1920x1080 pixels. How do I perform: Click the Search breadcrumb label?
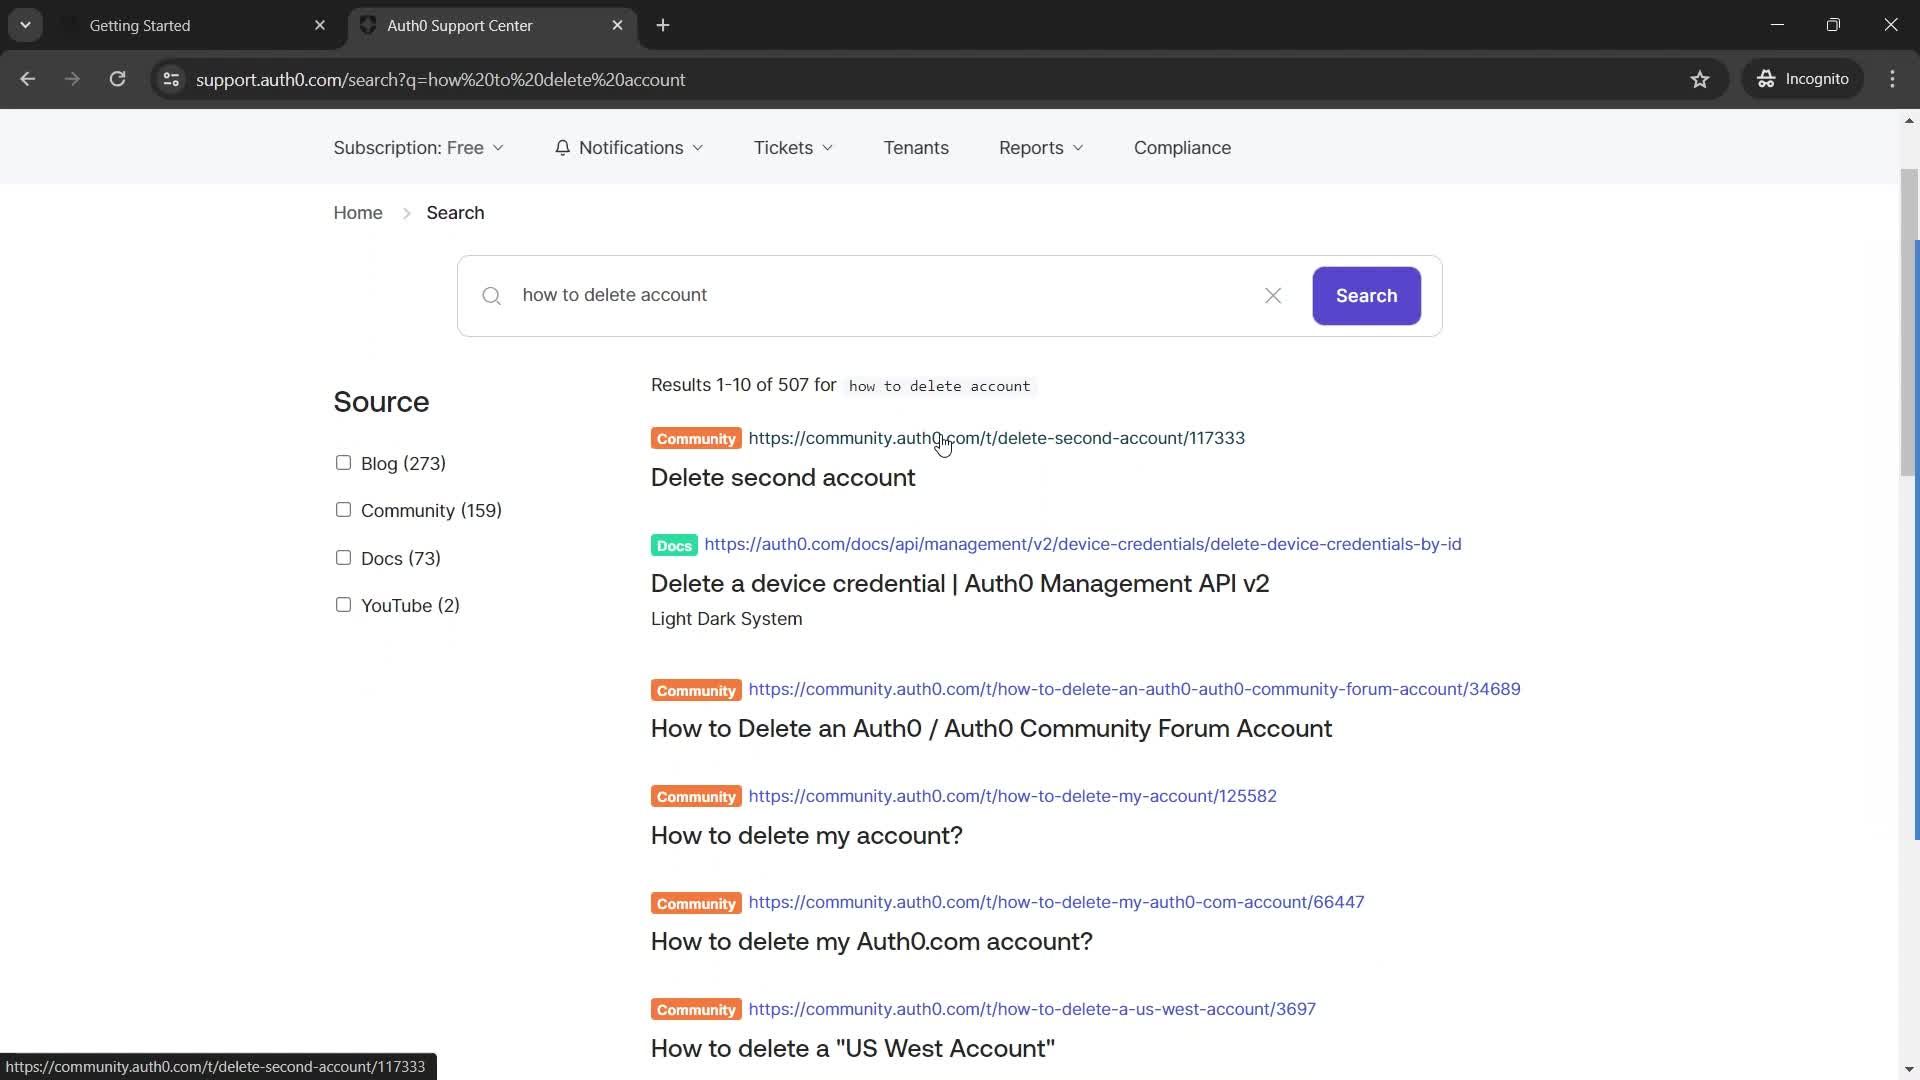tap(455, 213)
